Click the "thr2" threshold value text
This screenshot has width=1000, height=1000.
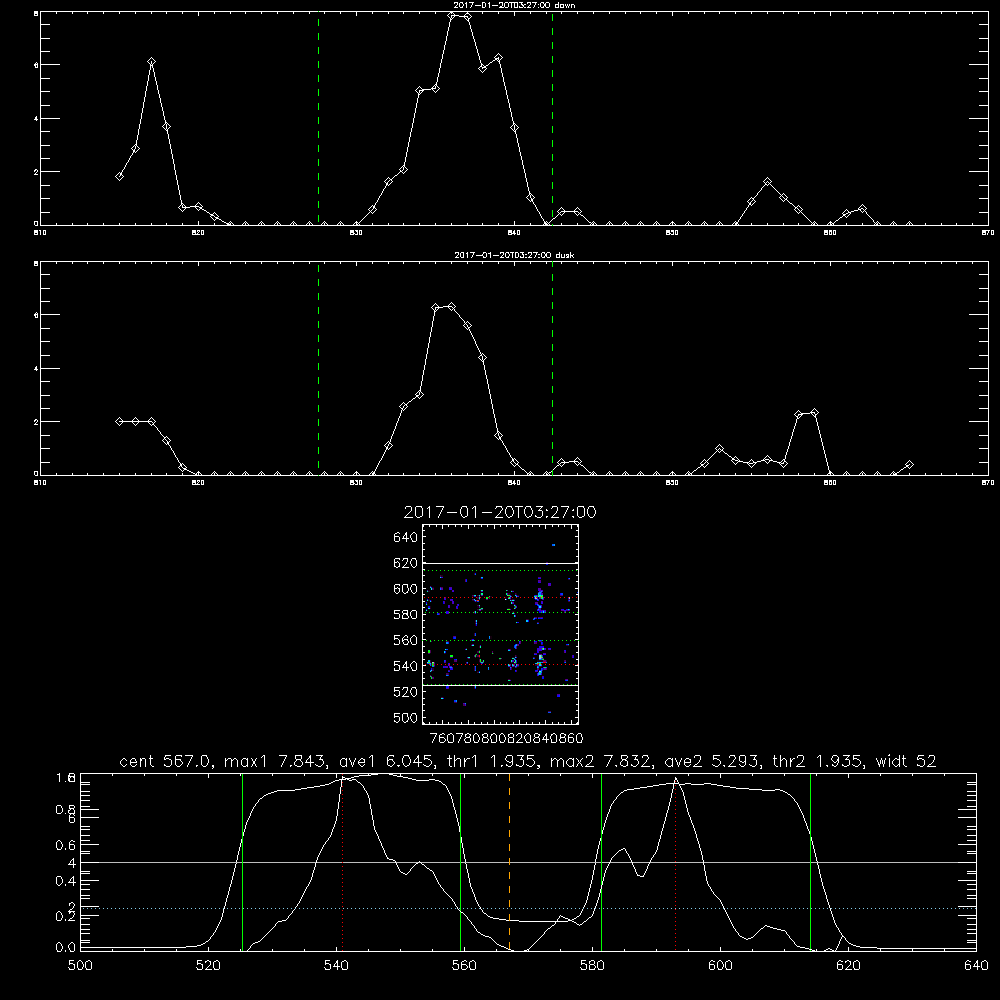click(x=819, y=761)
